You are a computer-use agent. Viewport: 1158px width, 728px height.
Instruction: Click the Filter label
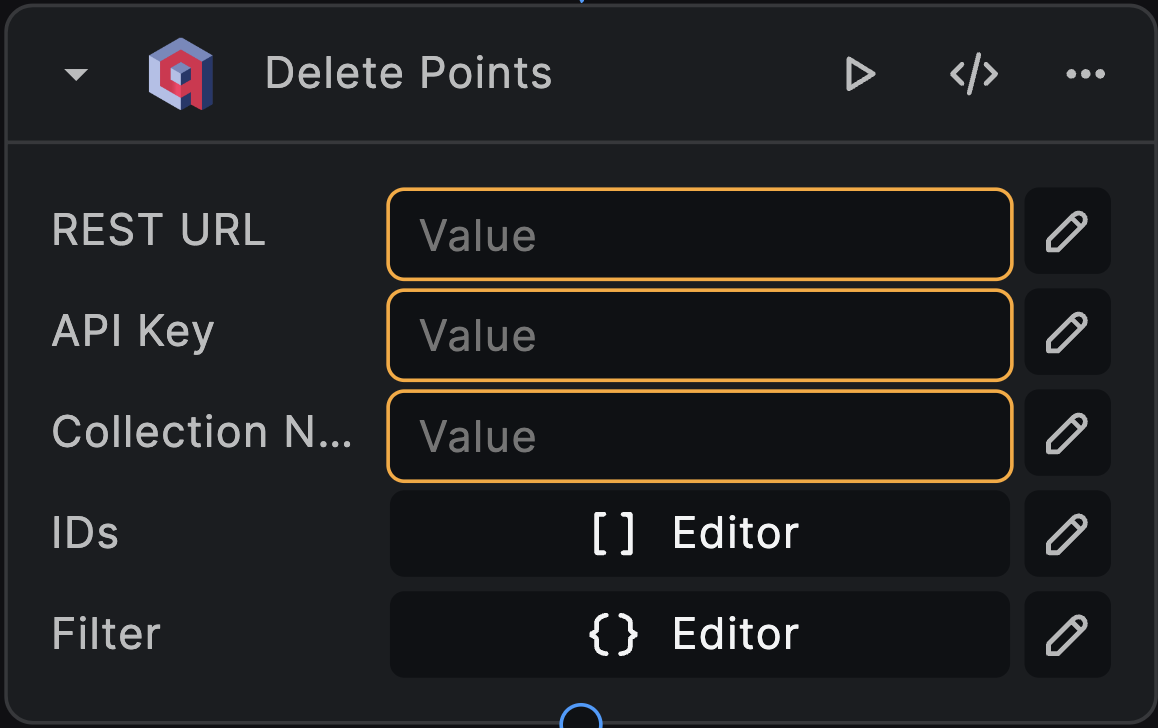(x=105, y=634)
